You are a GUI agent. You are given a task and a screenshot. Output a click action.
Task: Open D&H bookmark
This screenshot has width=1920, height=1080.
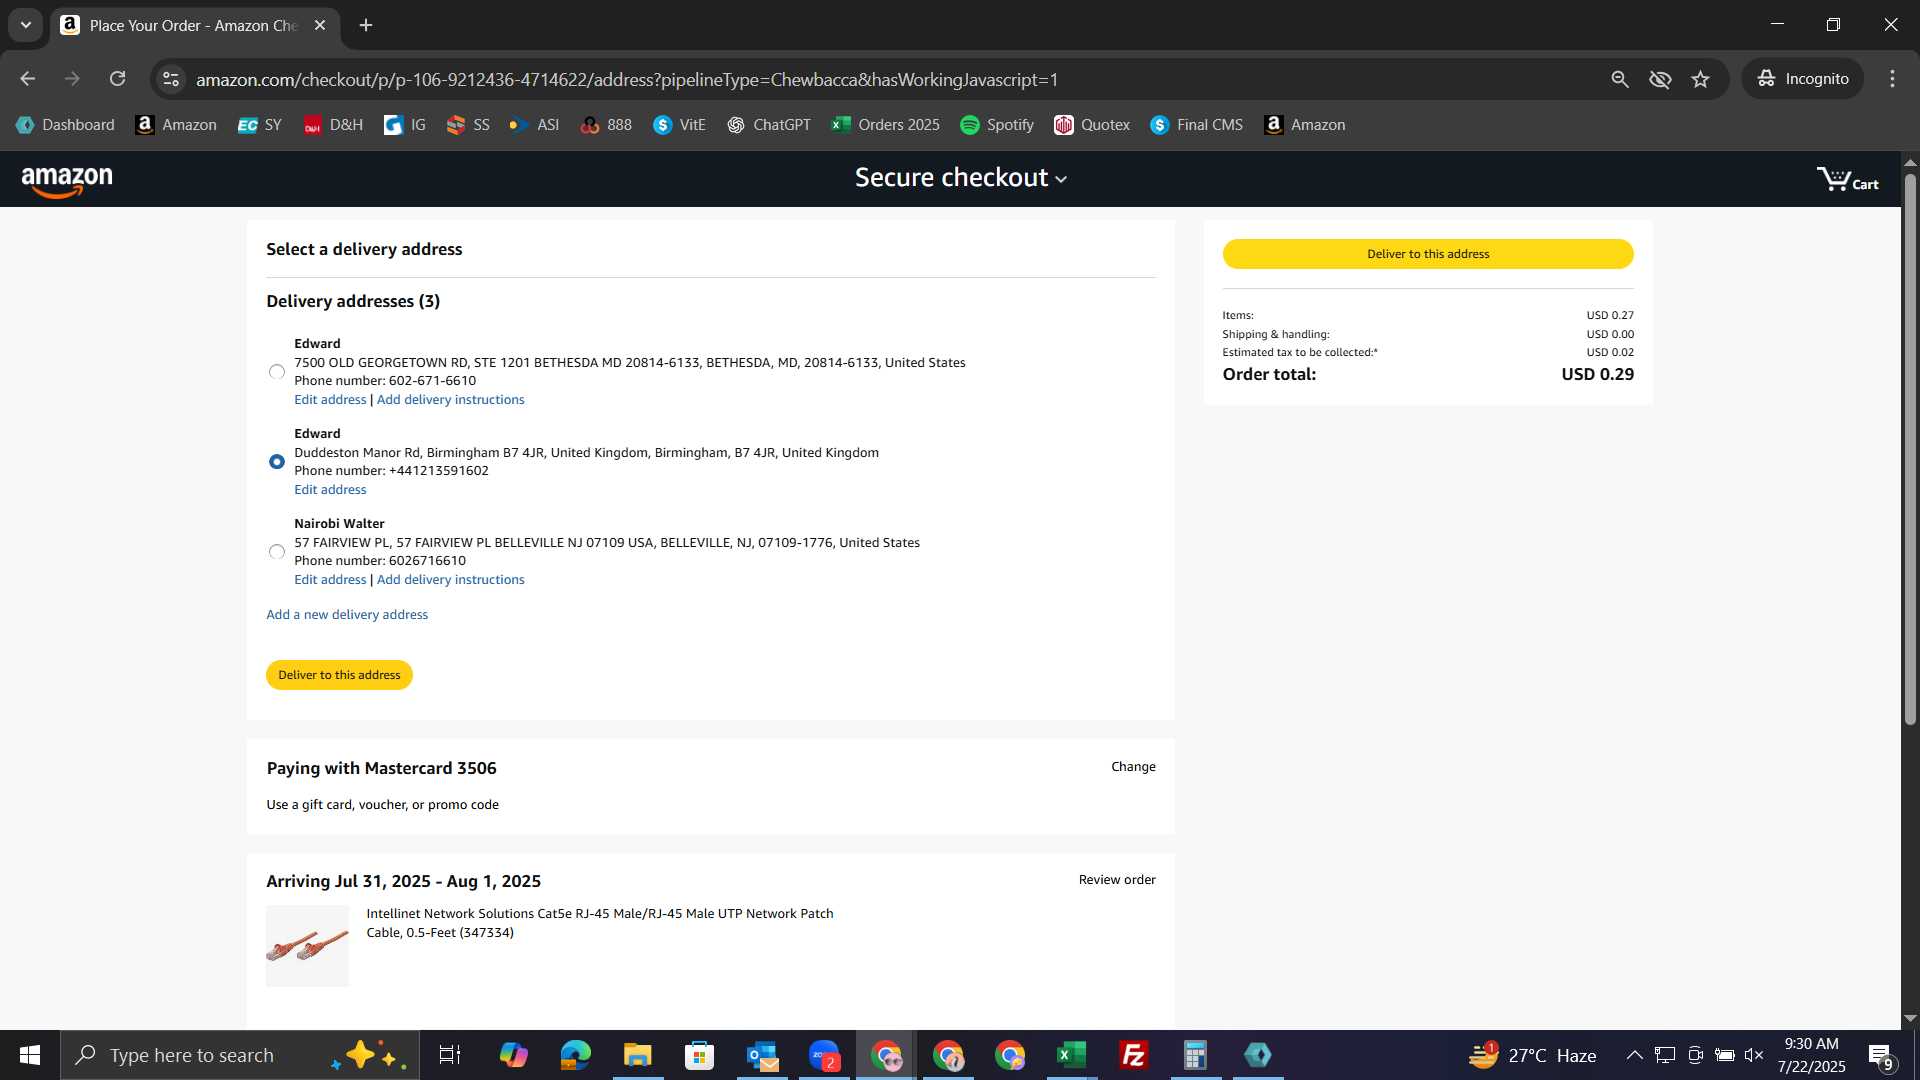pos(333,125)
